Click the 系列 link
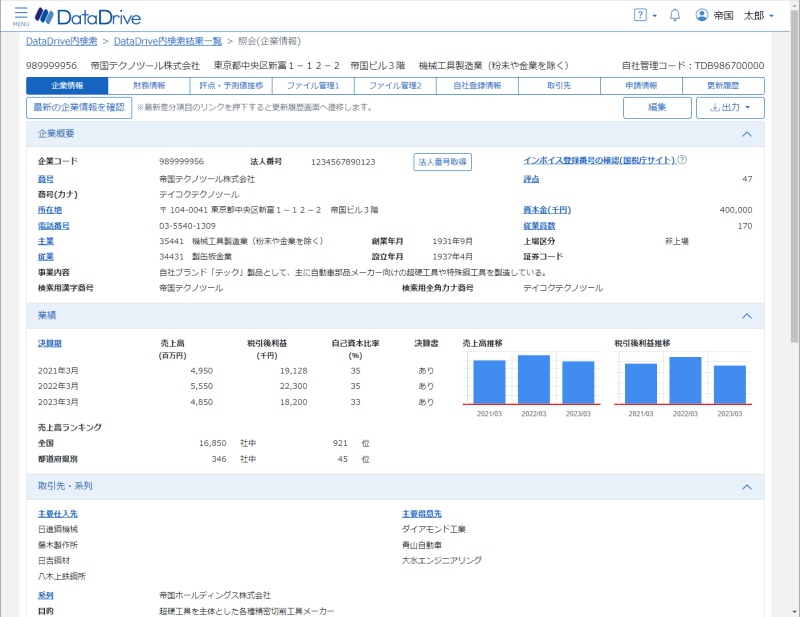 click(x=45, y=596)
